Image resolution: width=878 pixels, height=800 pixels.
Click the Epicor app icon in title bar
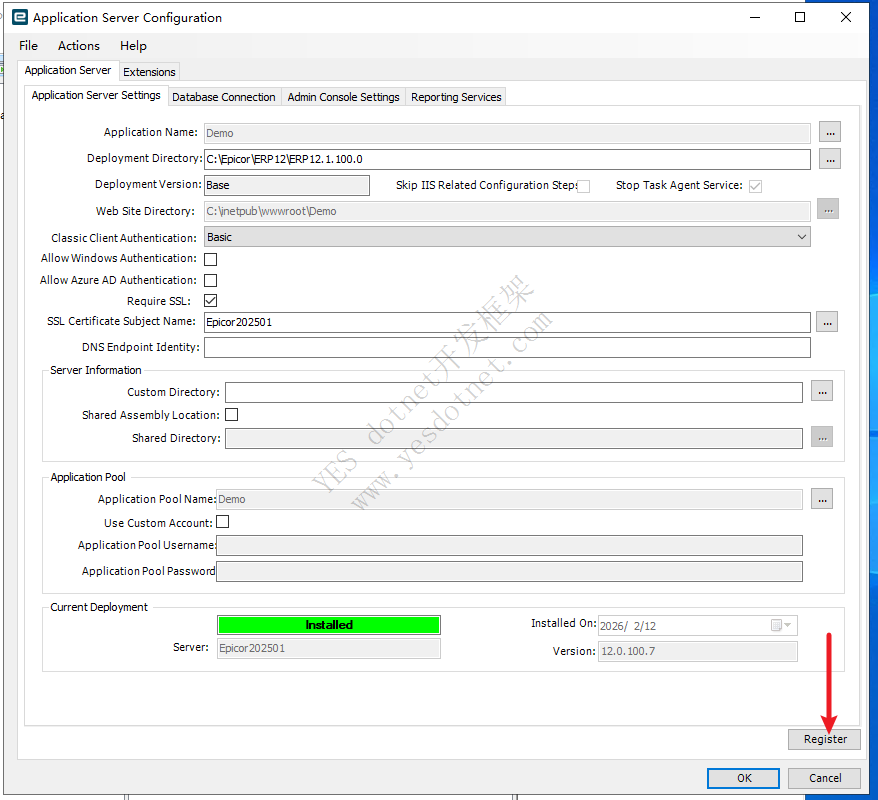(19, 18)
